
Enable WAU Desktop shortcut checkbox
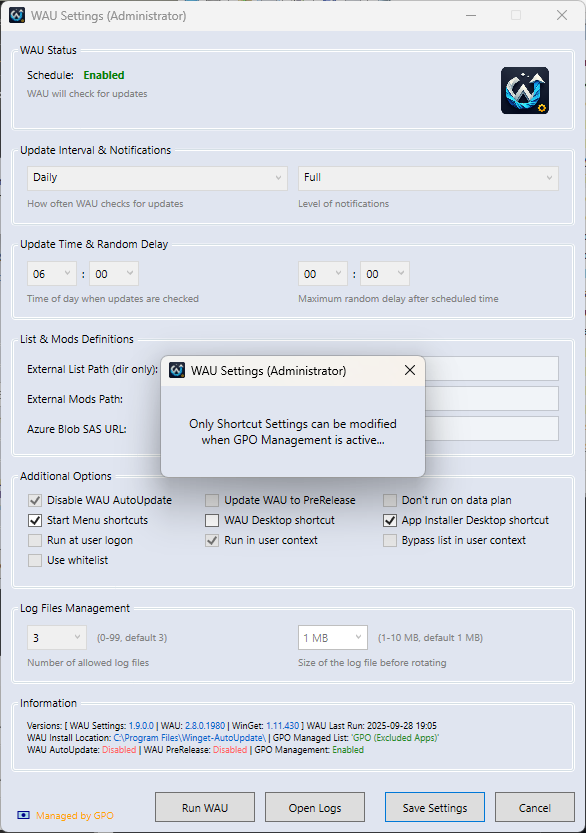click(x=212, y=521)
